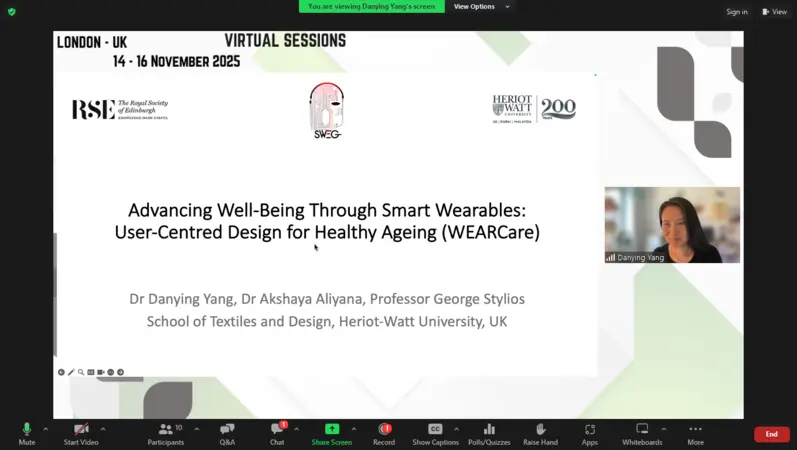797x450 pixels.
Task: Mute the microphone
Action: coord(27,430)
